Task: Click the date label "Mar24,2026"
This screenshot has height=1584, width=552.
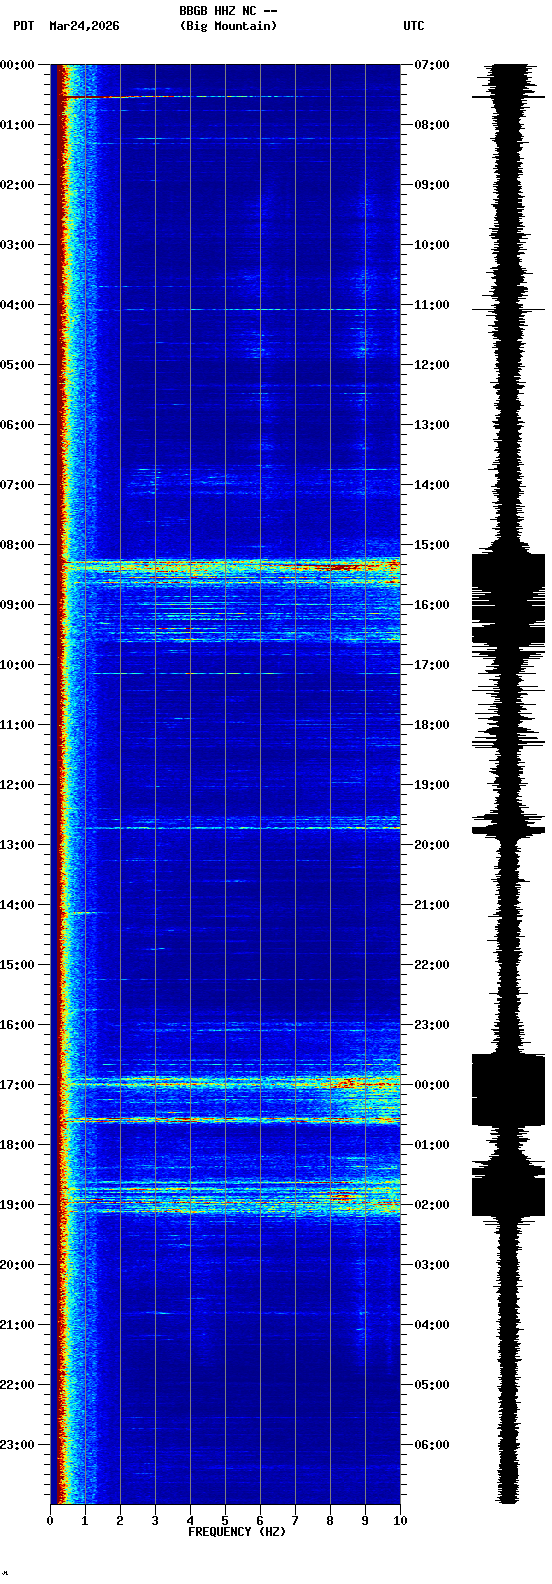Action: (84, 26)
